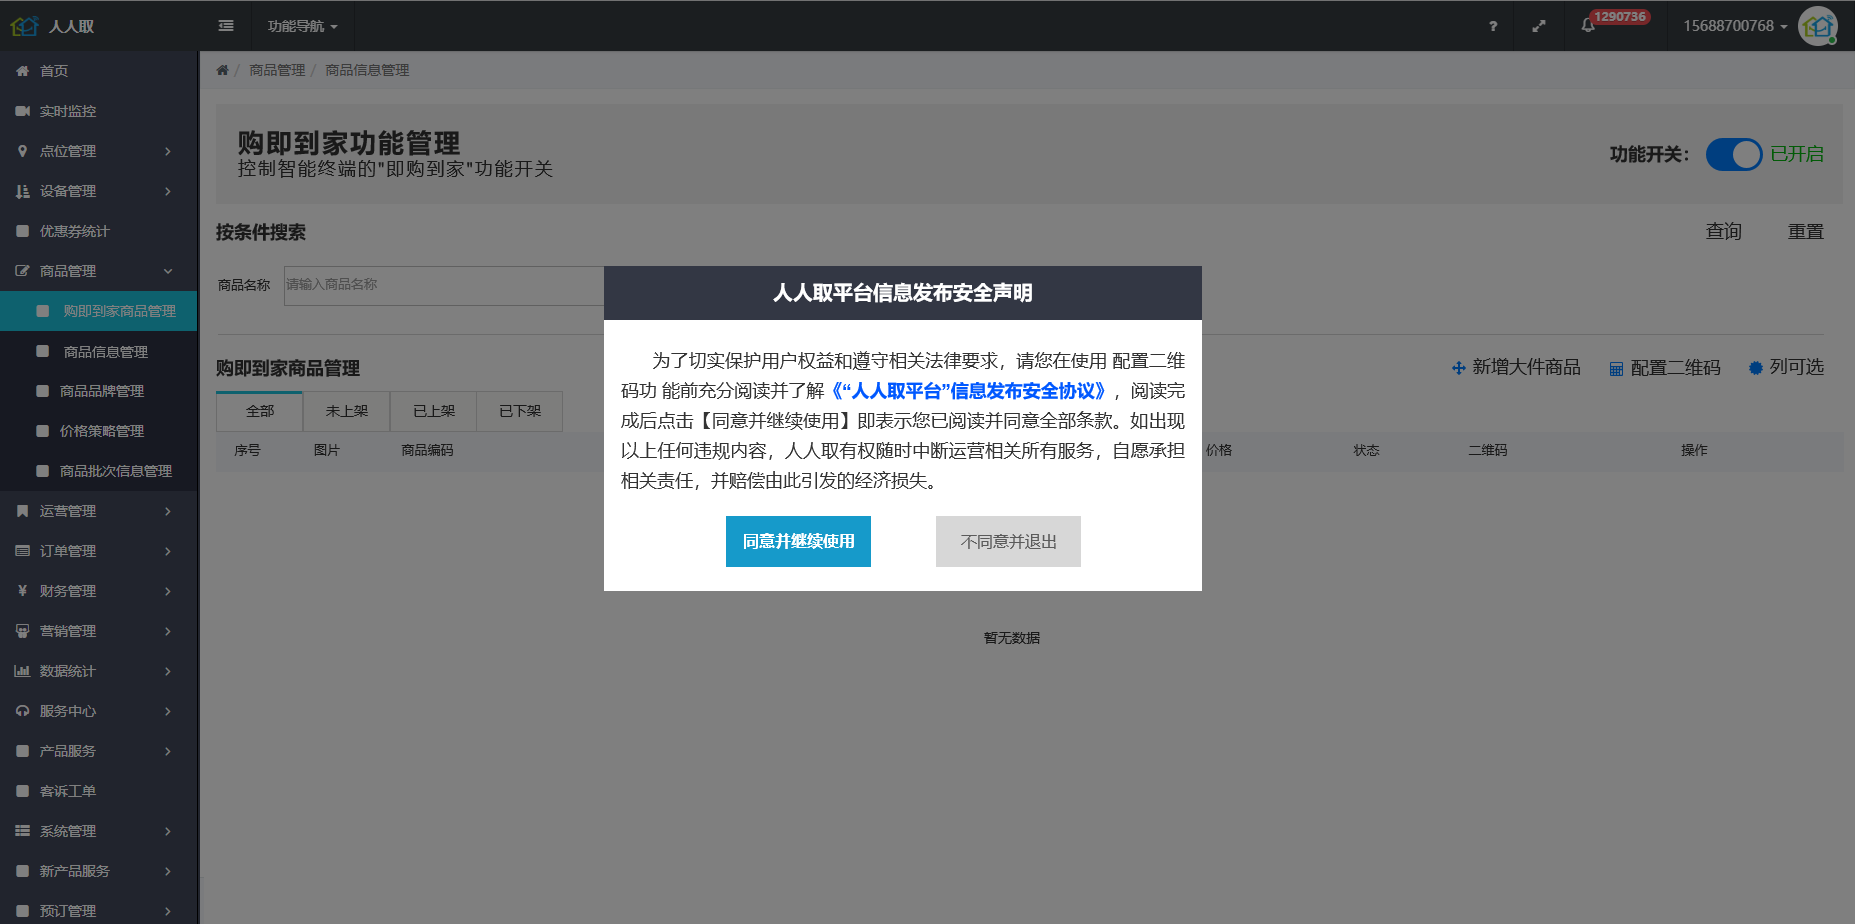
Task: Click the user avatar in top bar
Action: point(1817,26)
